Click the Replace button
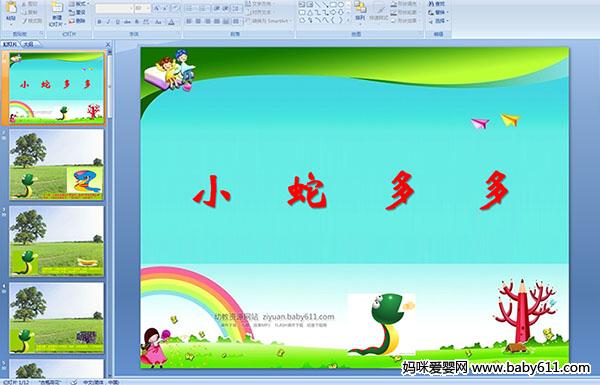 point(437,12)
